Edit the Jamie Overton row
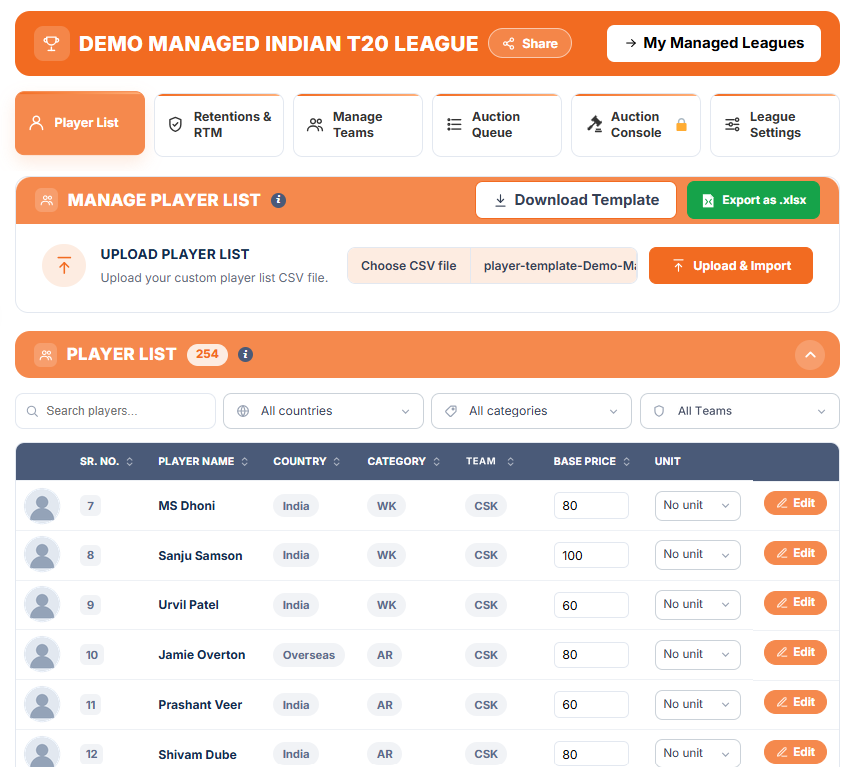Viewport: 852px width, 767px height. point(795,652)
